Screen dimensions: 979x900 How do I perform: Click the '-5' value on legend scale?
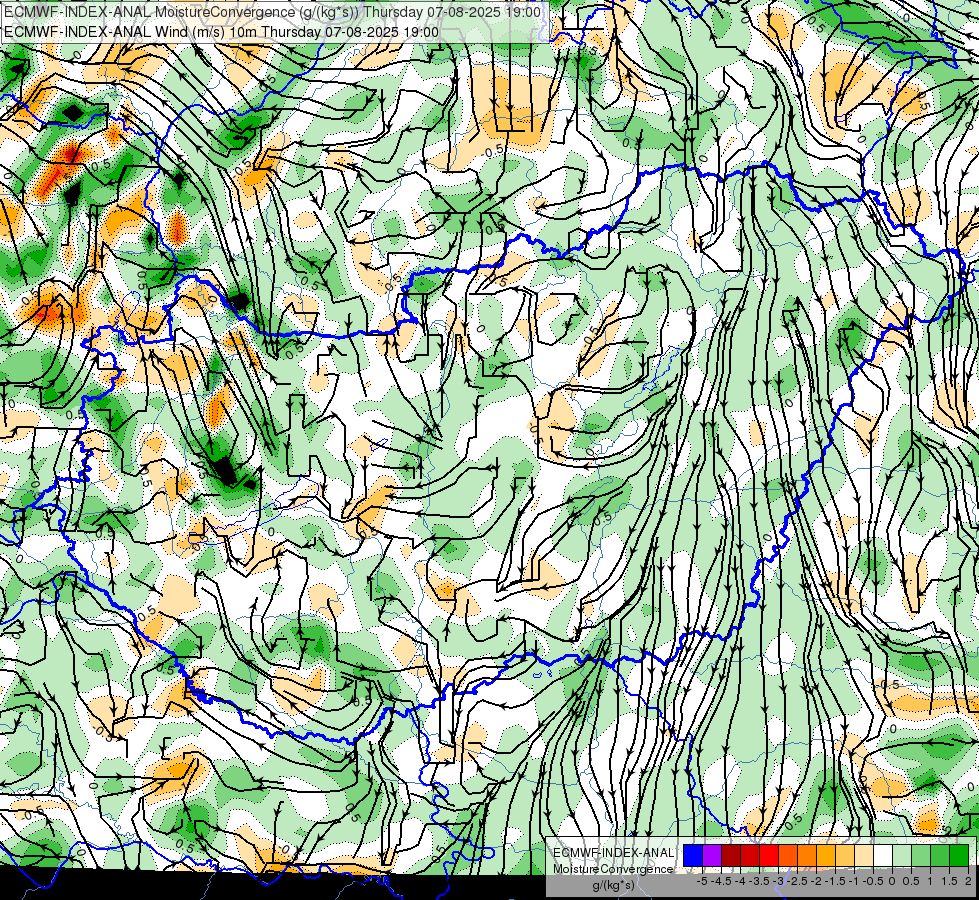[x=702, y=881]
